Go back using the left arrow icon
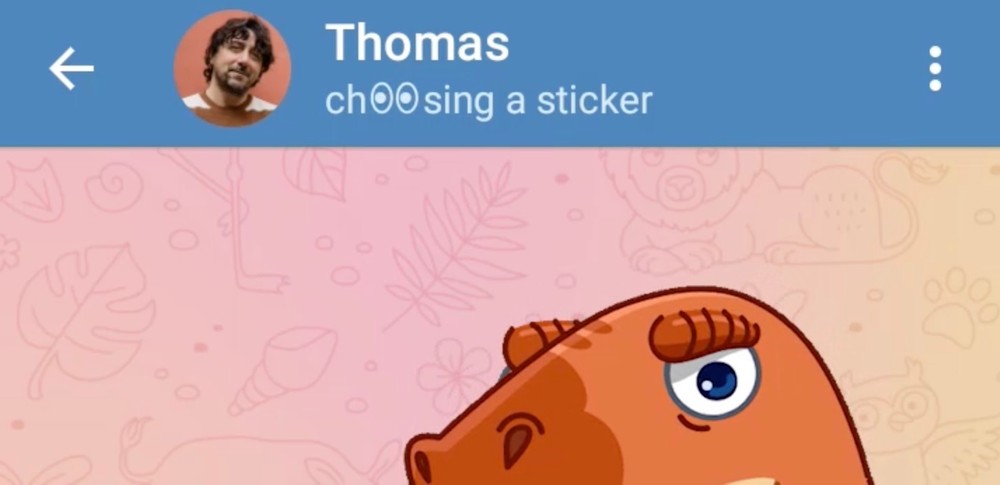 pyautogui.click(x=71, y=68)
